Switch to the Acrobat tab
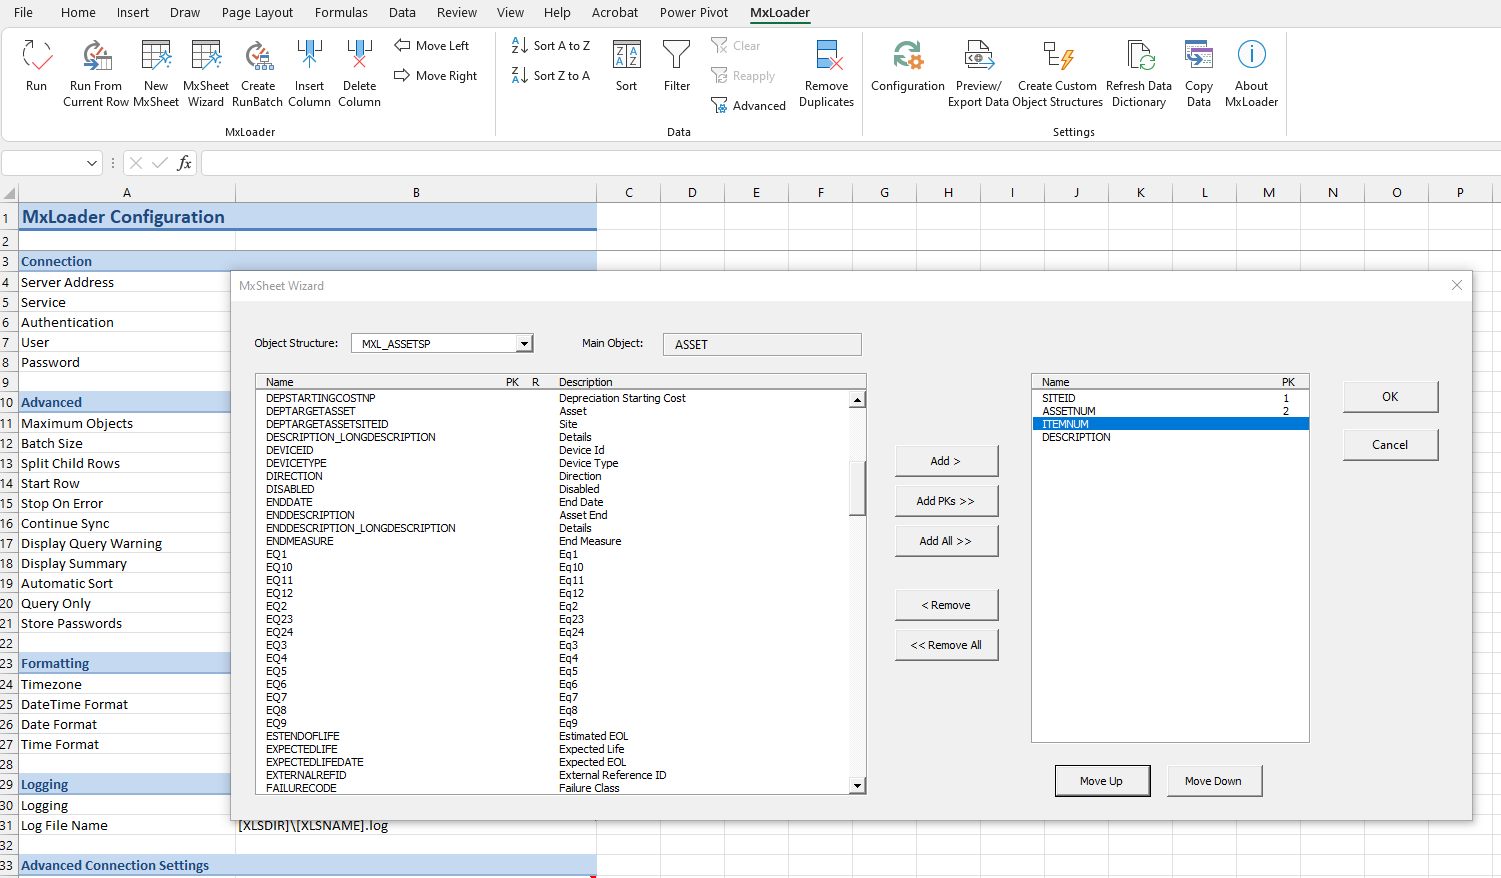Viewport: 1501px width, 878px height. click(x=615, y=13)
